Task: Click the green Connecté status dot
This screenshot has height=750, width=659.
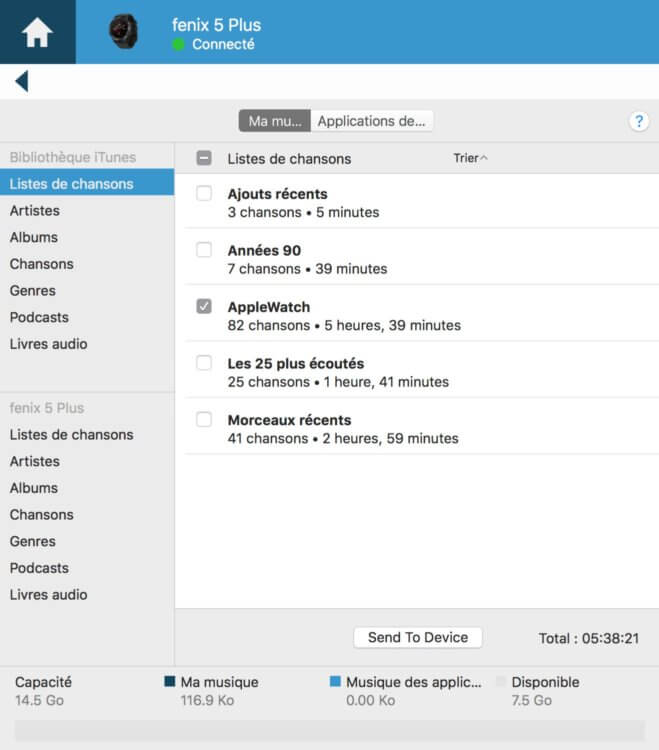Action: [178, 44]
